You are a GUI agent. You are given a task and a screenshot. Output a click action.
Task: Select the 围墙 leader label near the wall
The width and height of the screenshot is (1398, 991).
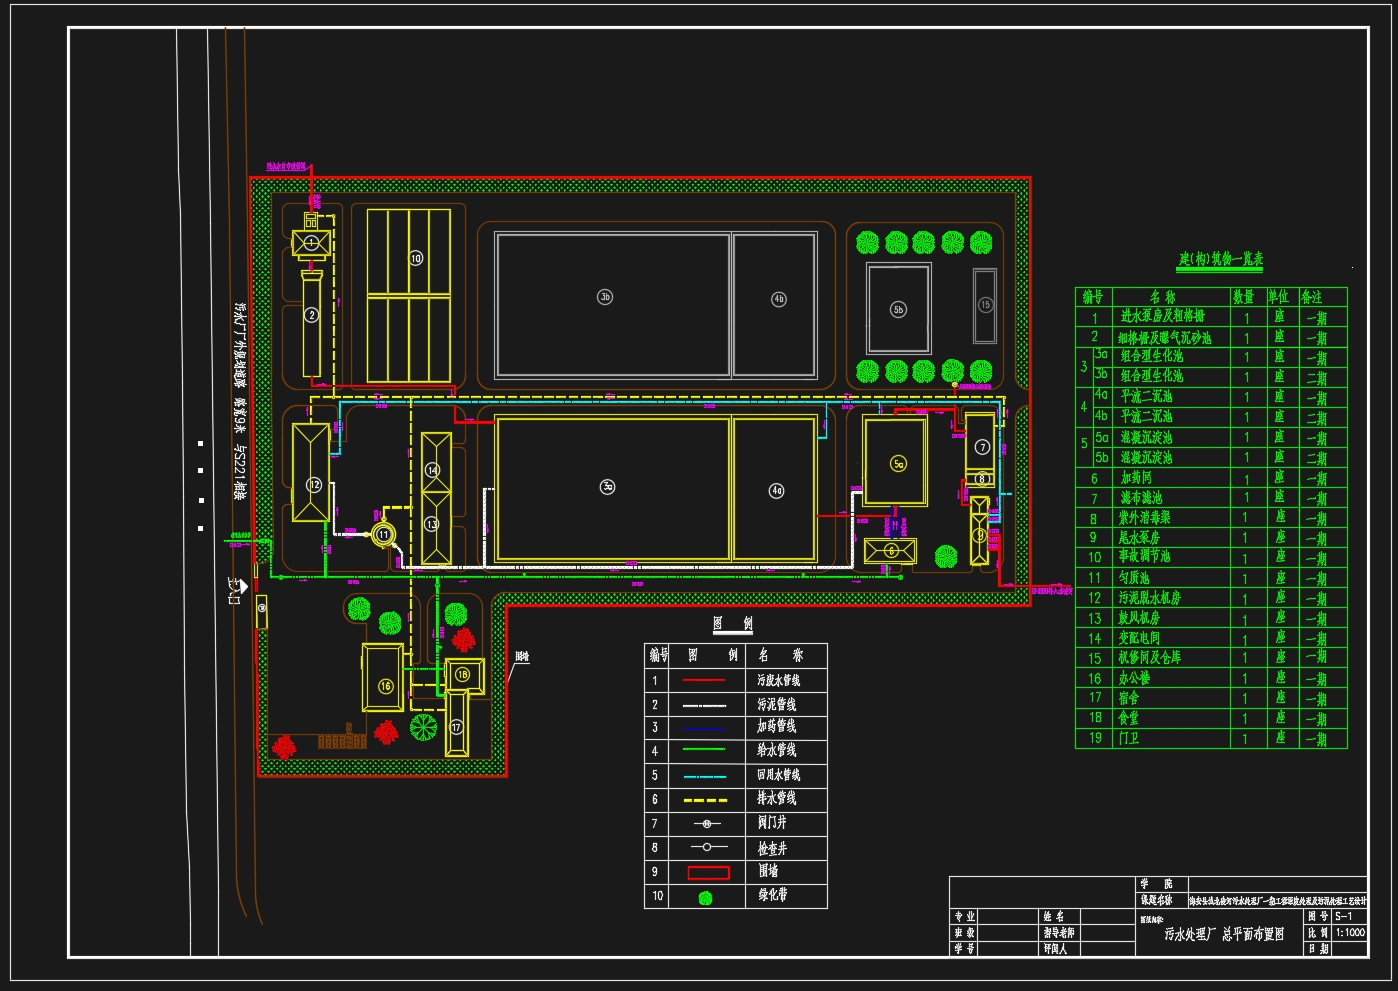(522, 657)
